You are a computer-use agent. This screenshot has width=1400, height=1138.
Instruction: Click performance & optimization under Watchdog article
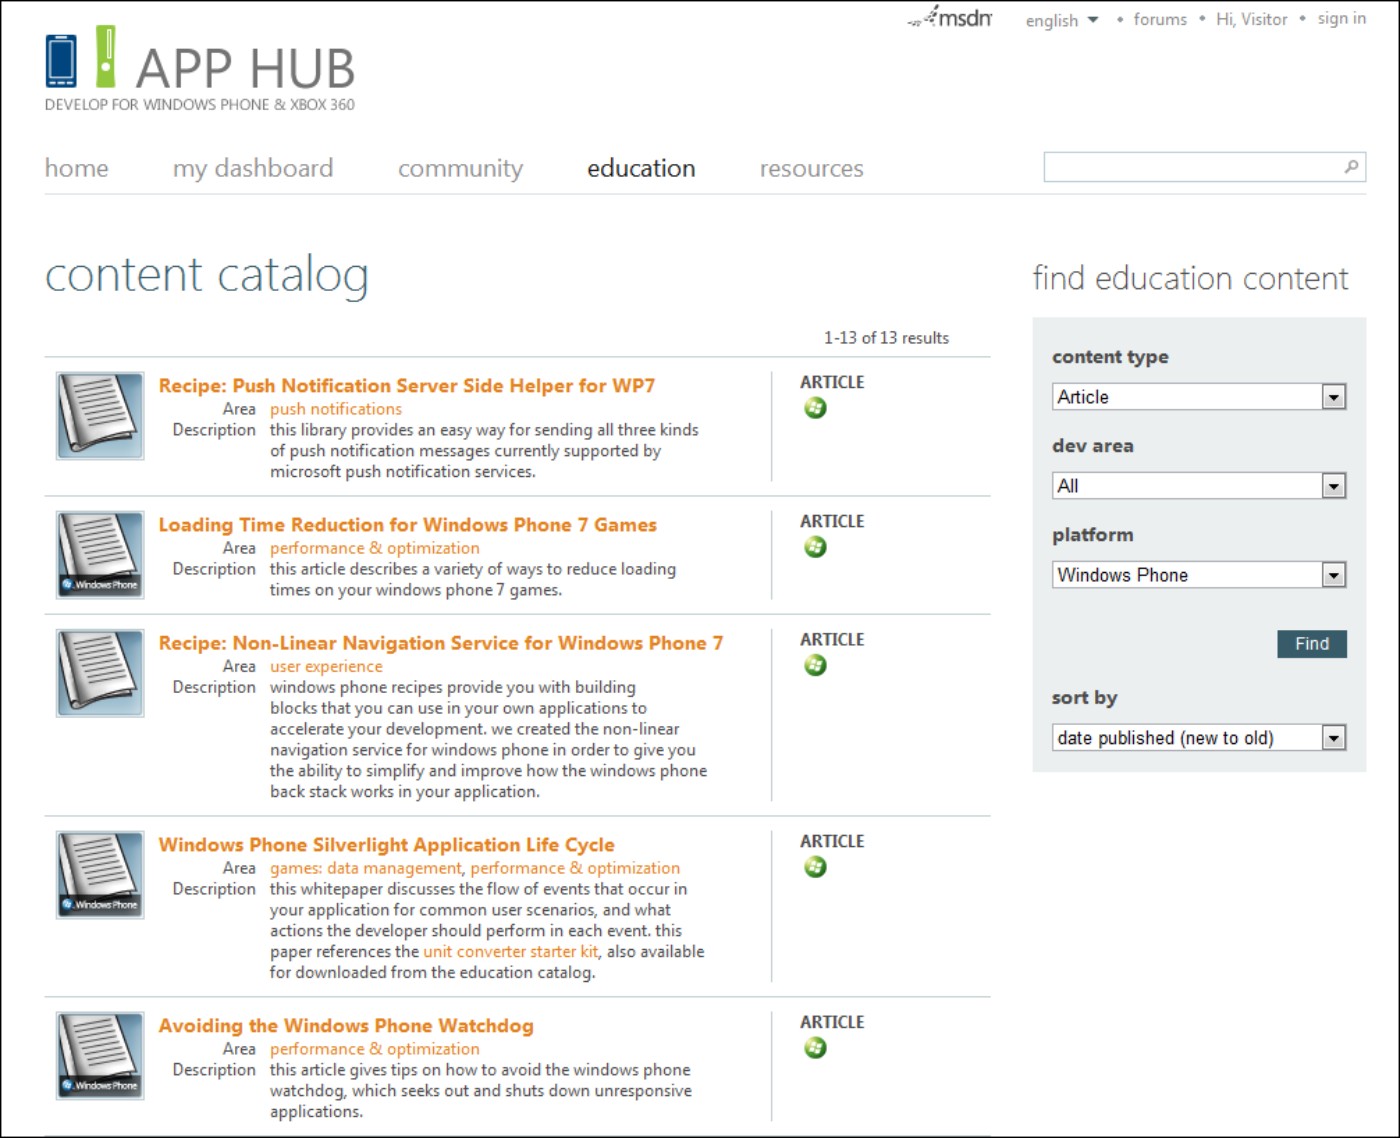375,1050
